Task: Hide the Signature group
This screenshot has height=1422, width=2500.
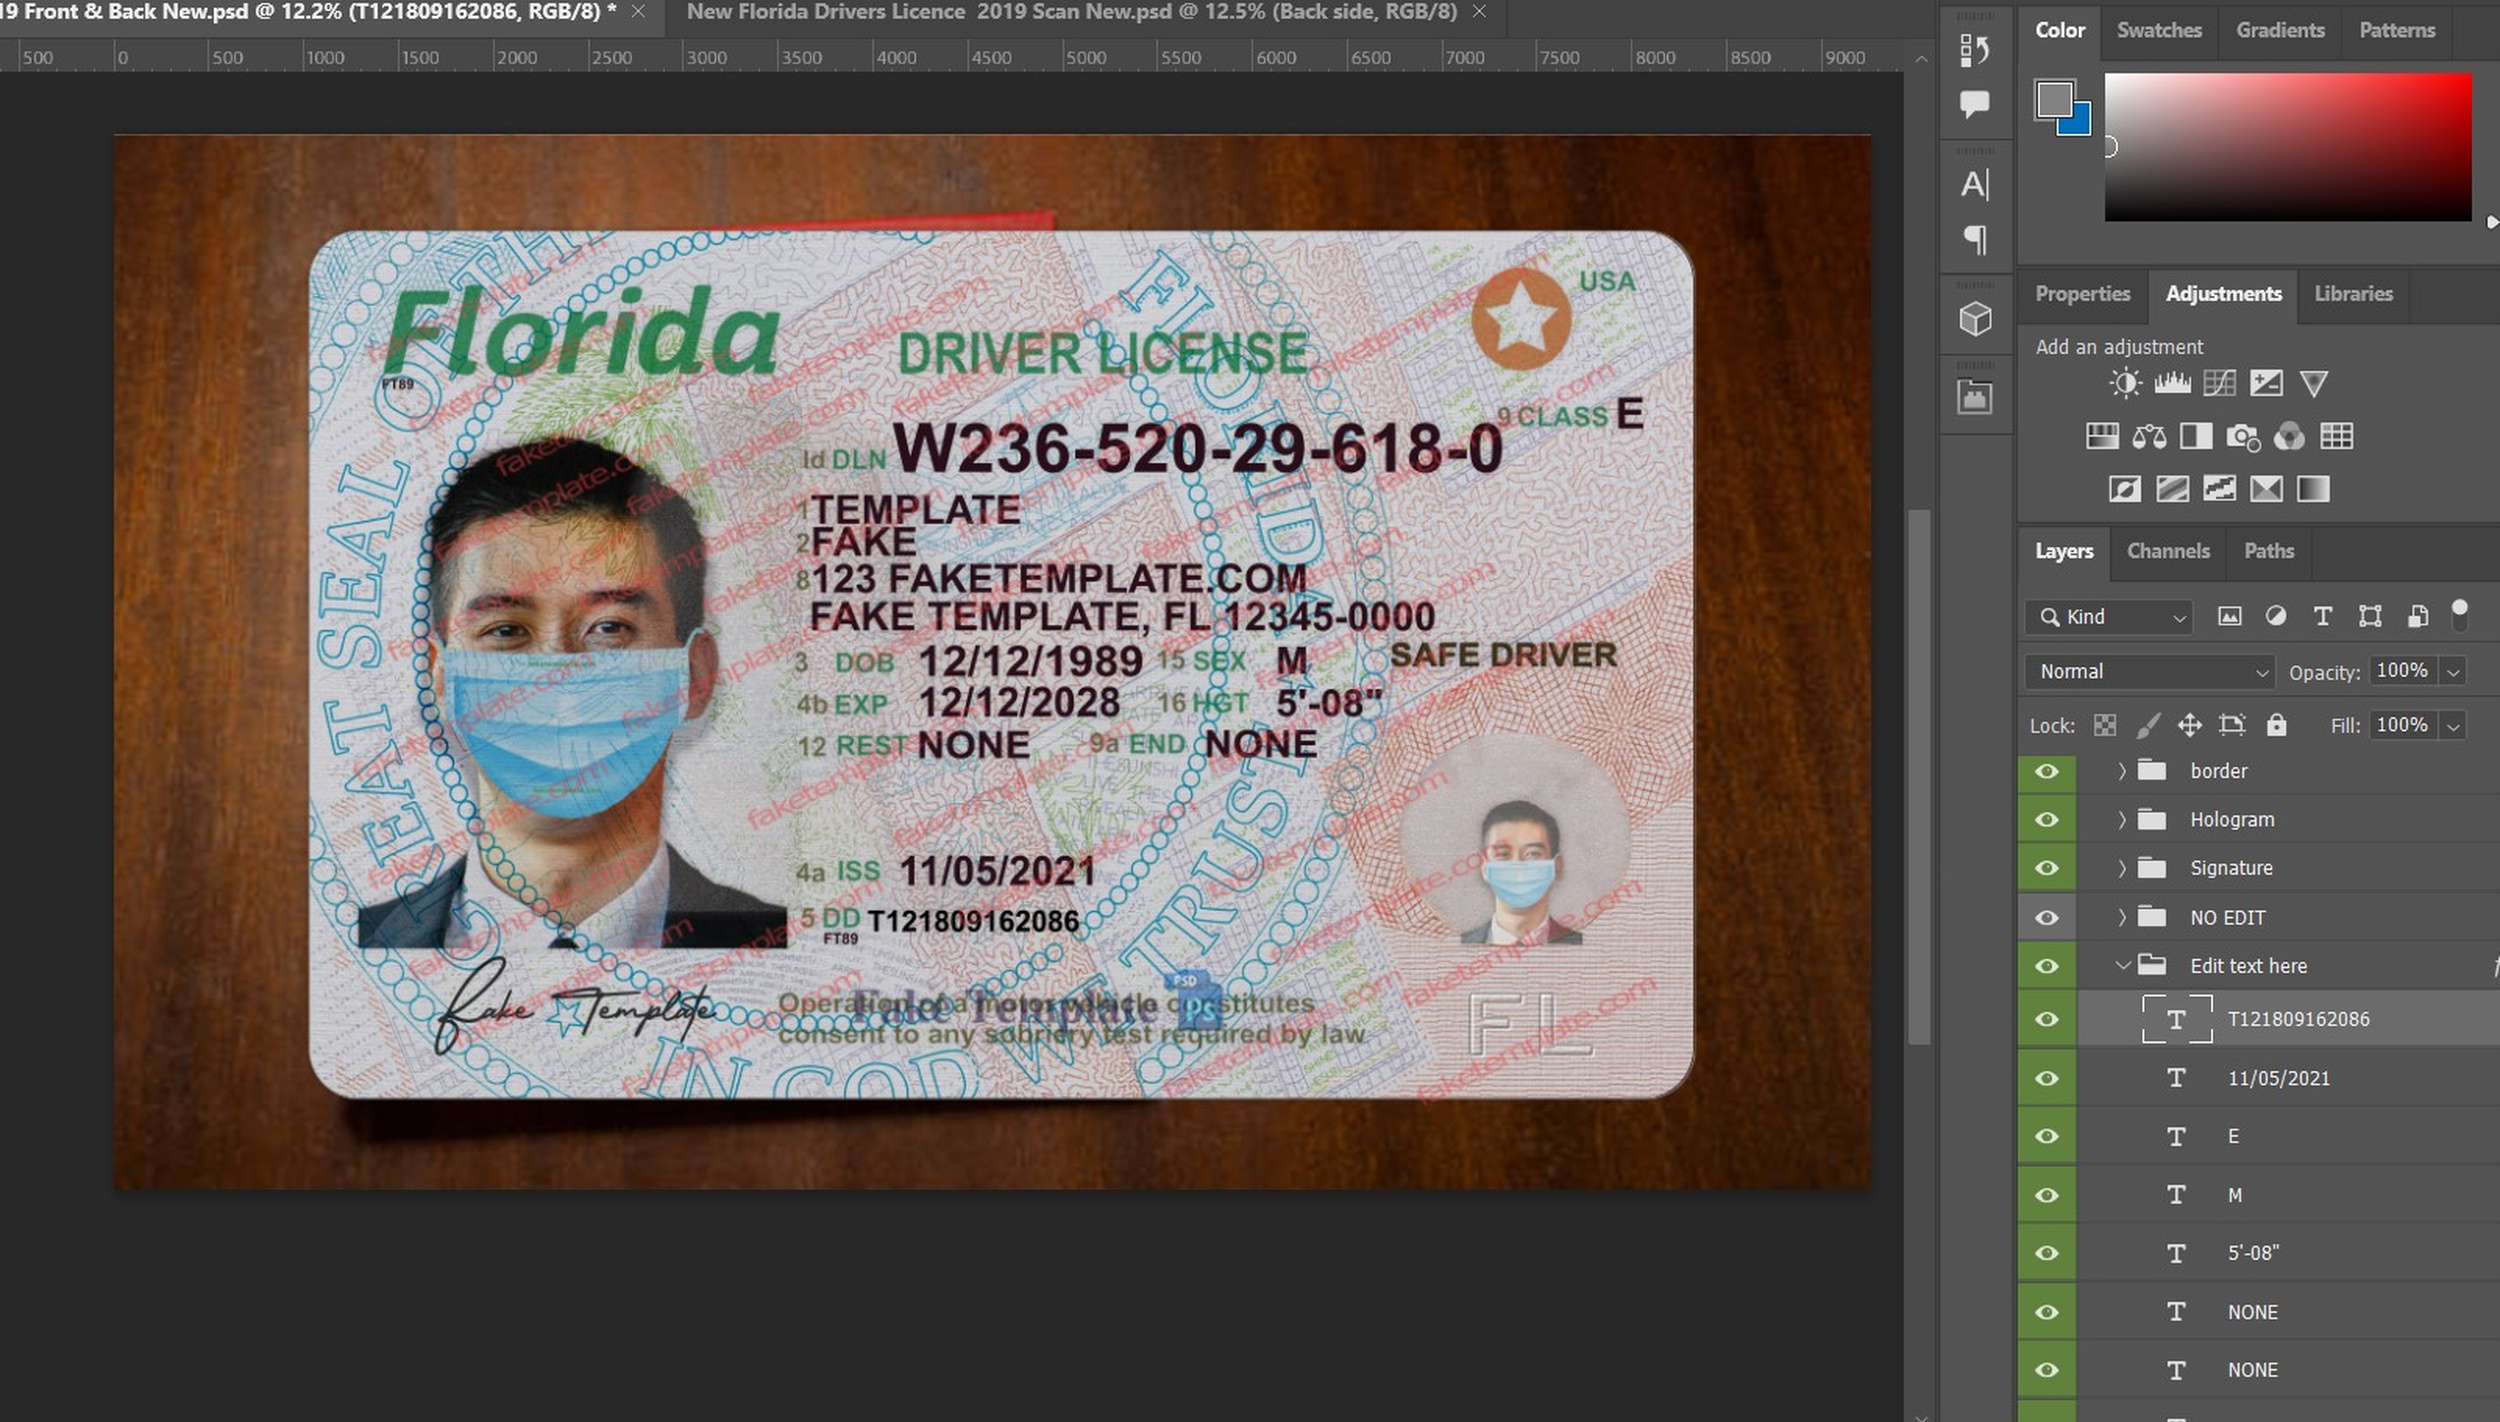Action: coord(2047,868)
